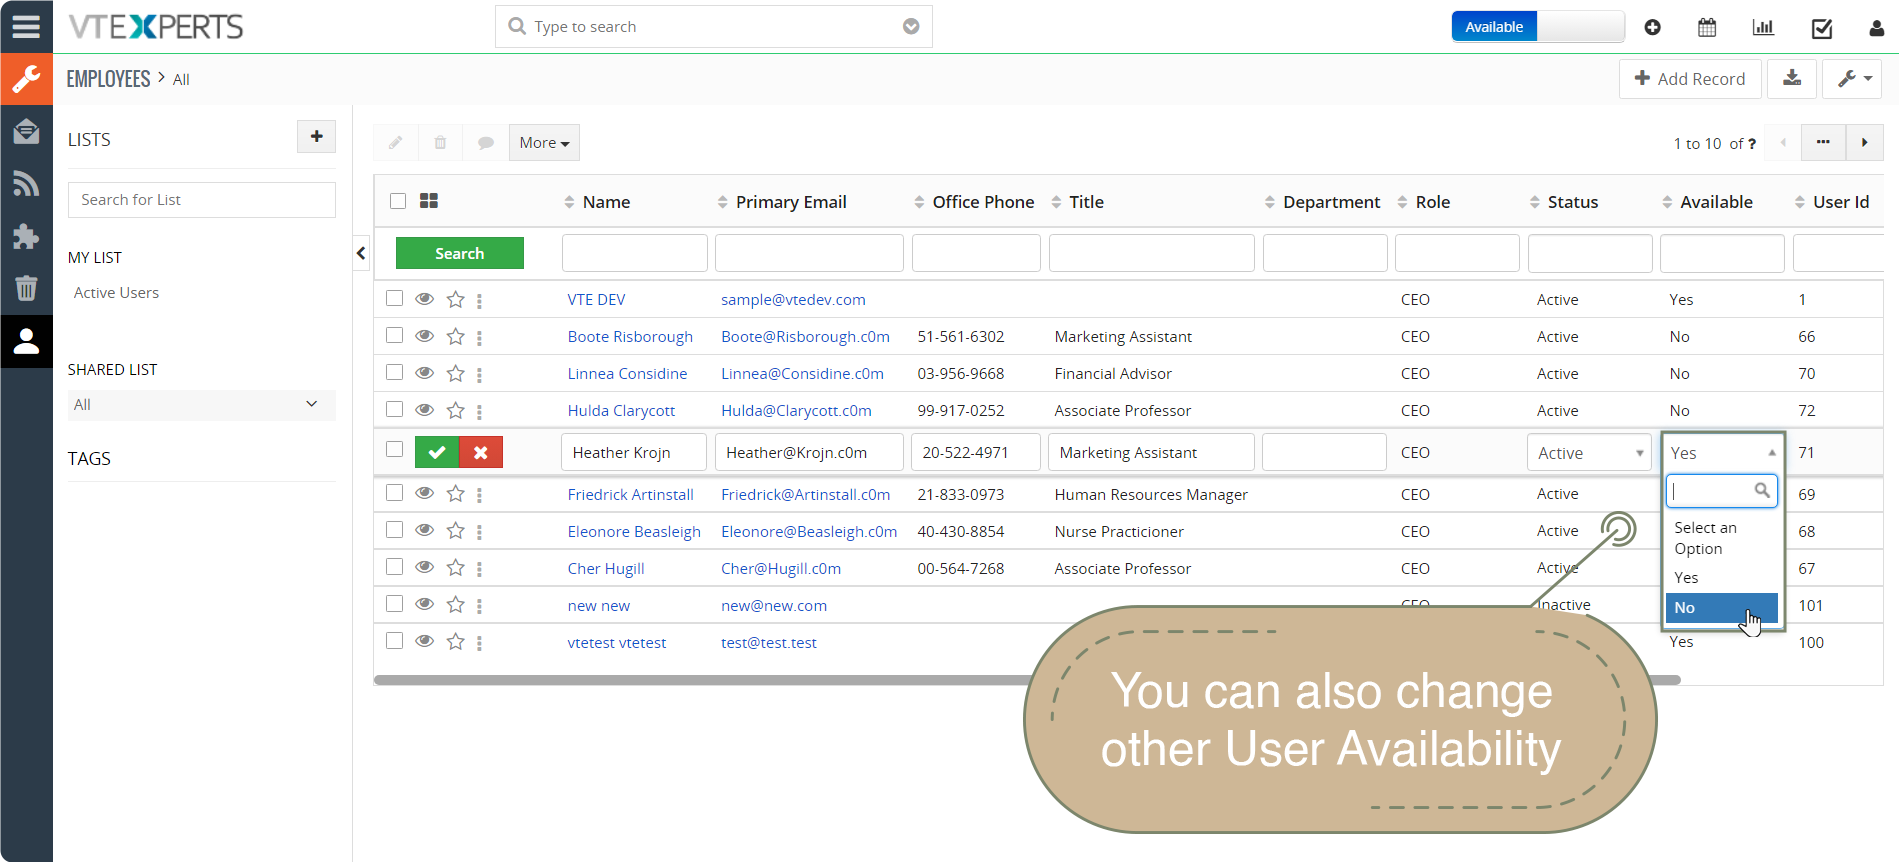
Task: Add a new list with plus button
Action: 316,137
